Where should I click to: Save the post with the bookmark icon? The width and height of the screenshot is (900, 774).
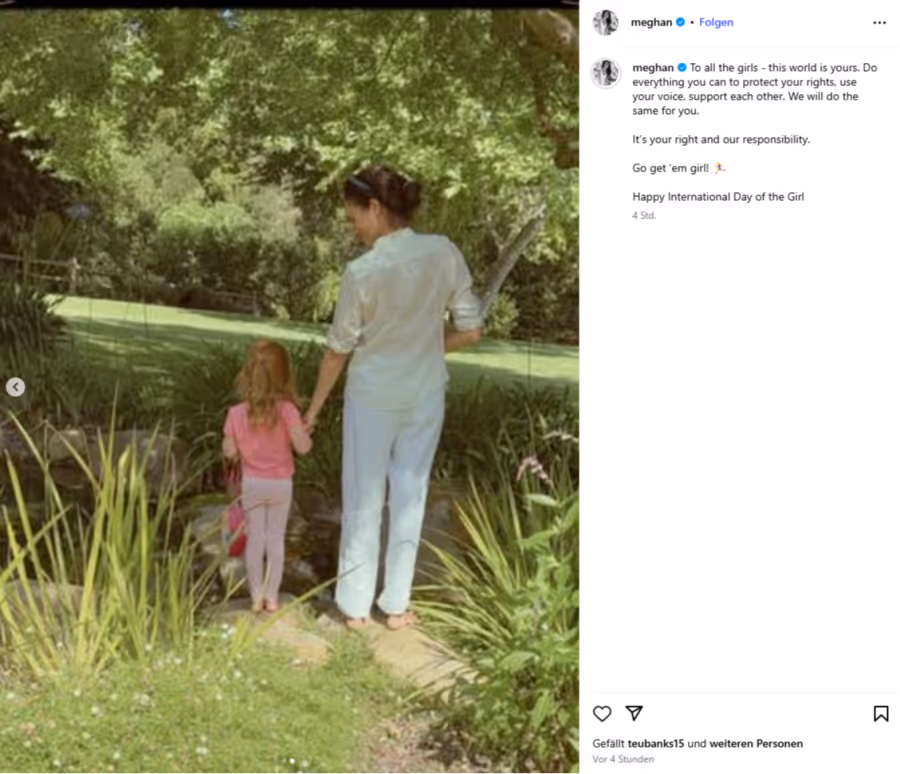(x=880, y=713)
